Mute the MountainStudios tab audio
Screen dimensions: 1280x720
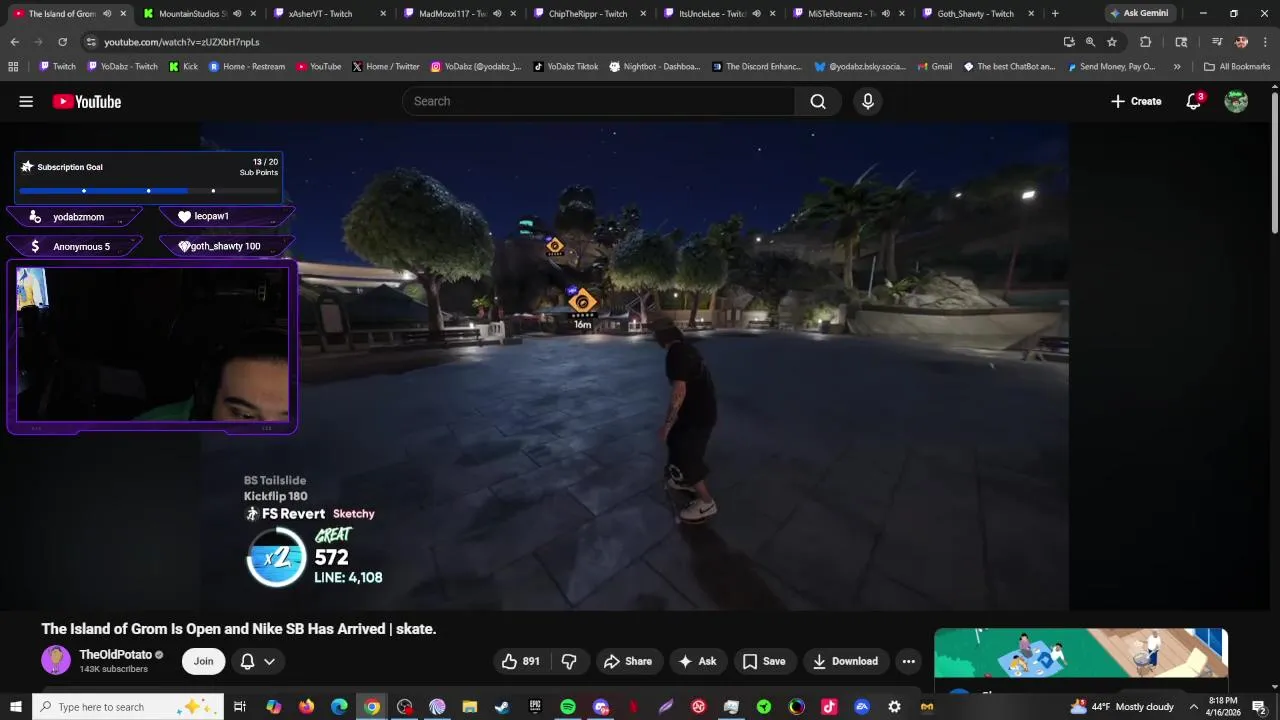coord(237,14)
